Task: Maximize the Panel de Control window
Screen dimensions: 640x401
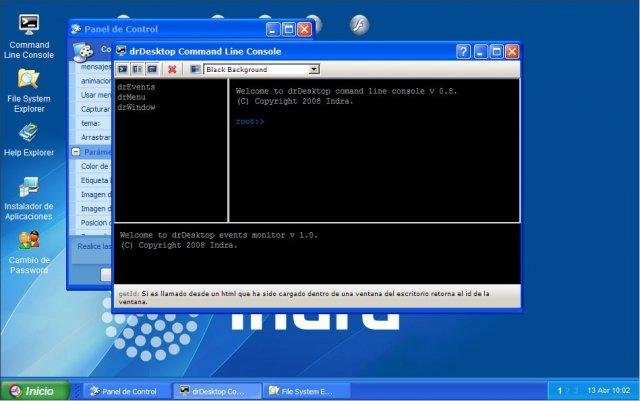Action: coord(289,29)
